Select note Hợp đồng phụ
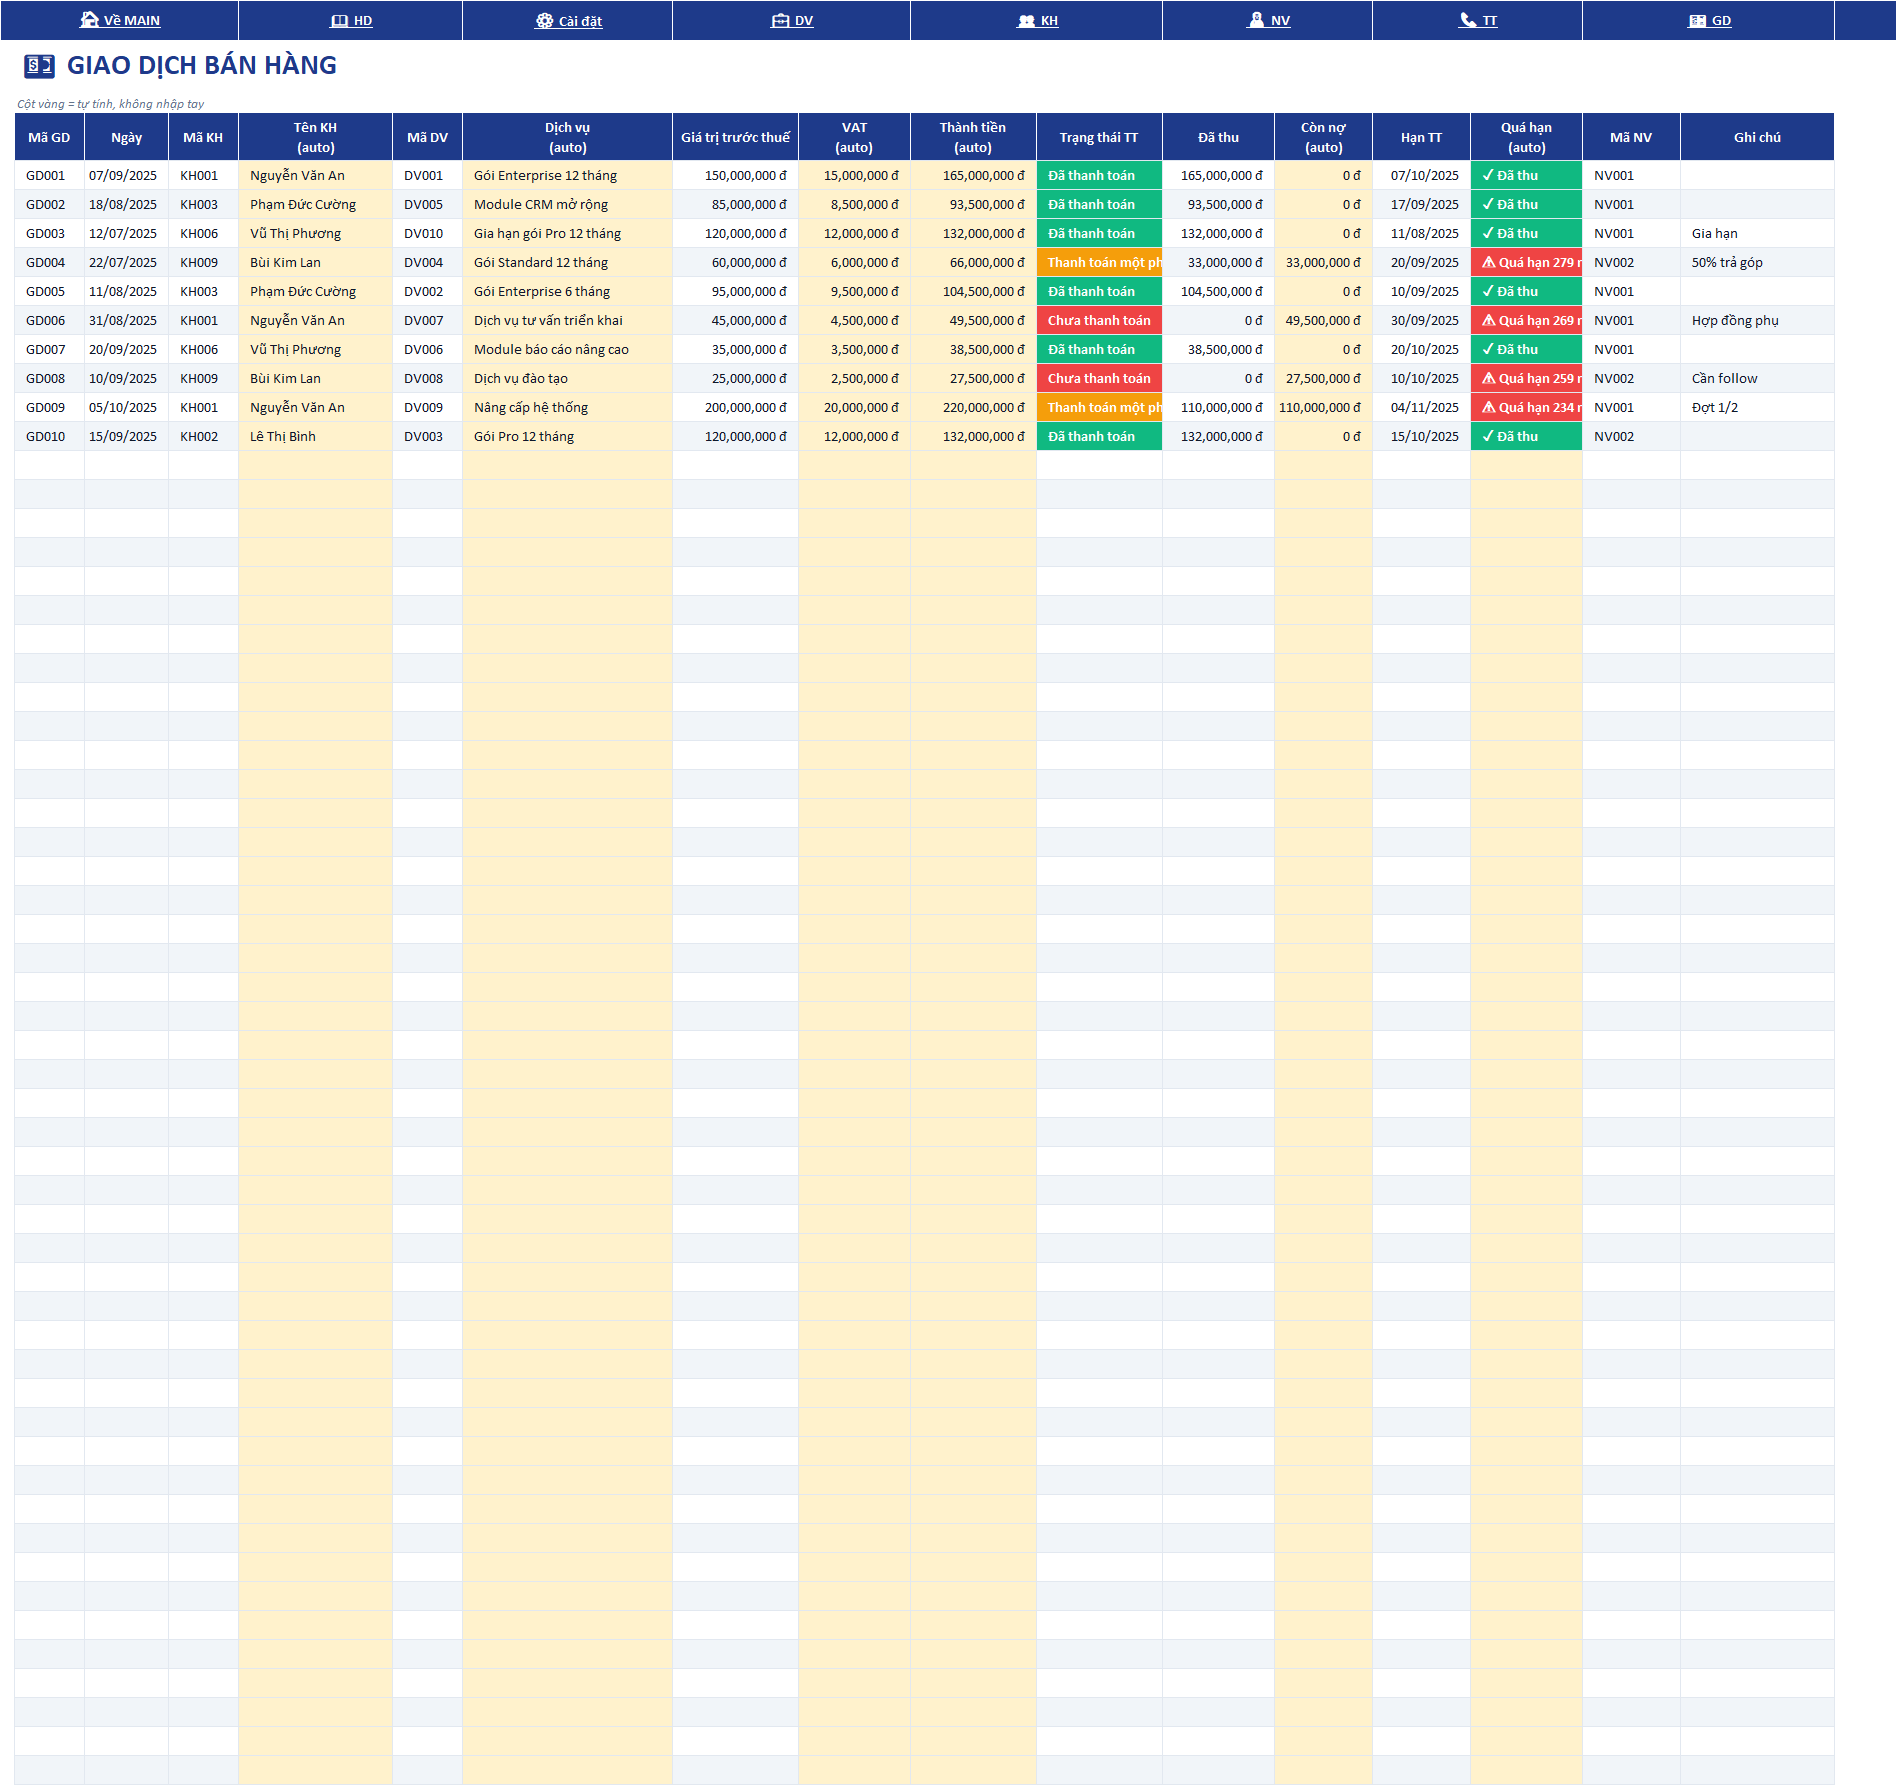 pyautogui.click(x=1757, y=320)
